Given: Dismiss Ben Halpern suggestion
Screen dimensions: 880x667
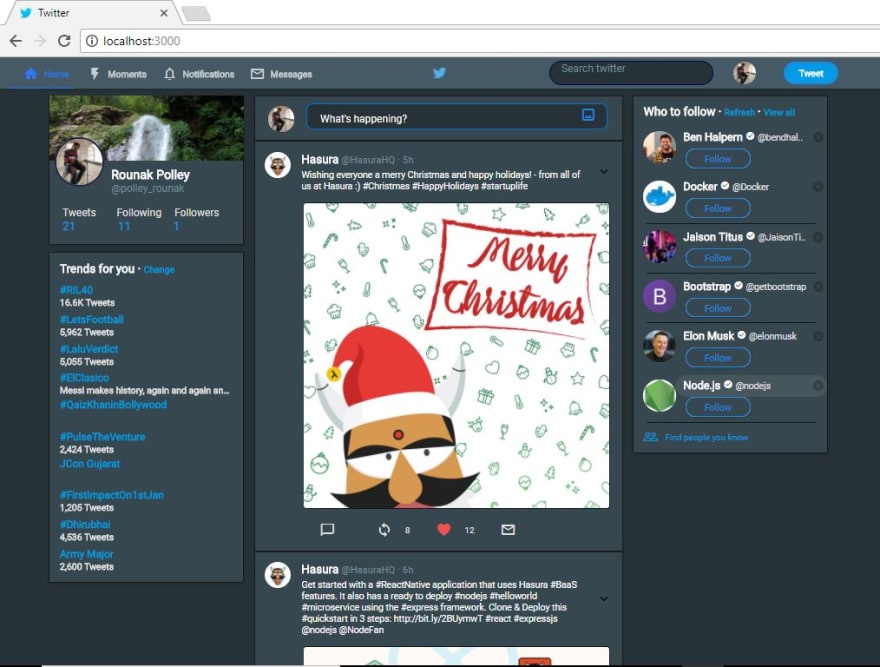Looking at the screenshot, I should click(x=818, y=137).
